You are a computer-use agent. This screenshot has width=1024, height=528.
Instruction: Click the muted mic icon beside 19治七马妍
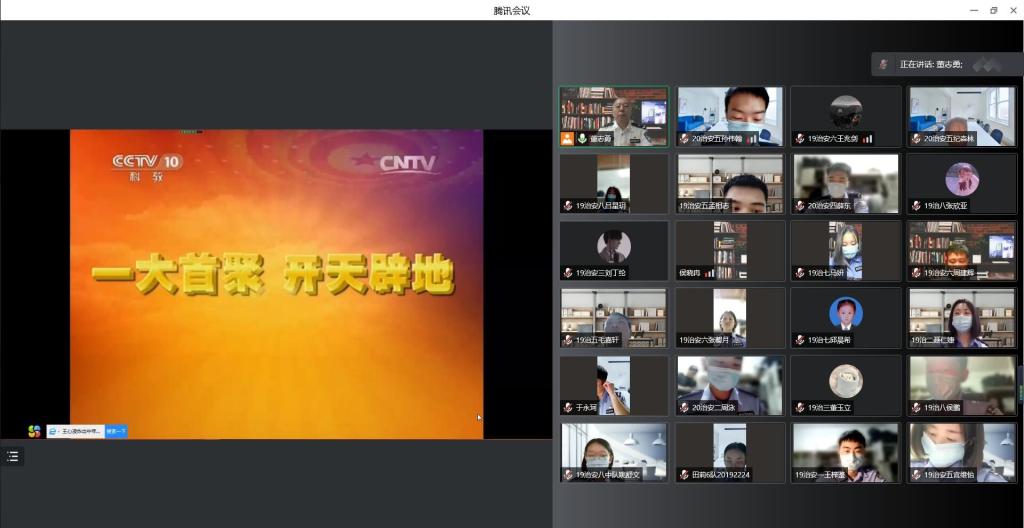[800, 273]
